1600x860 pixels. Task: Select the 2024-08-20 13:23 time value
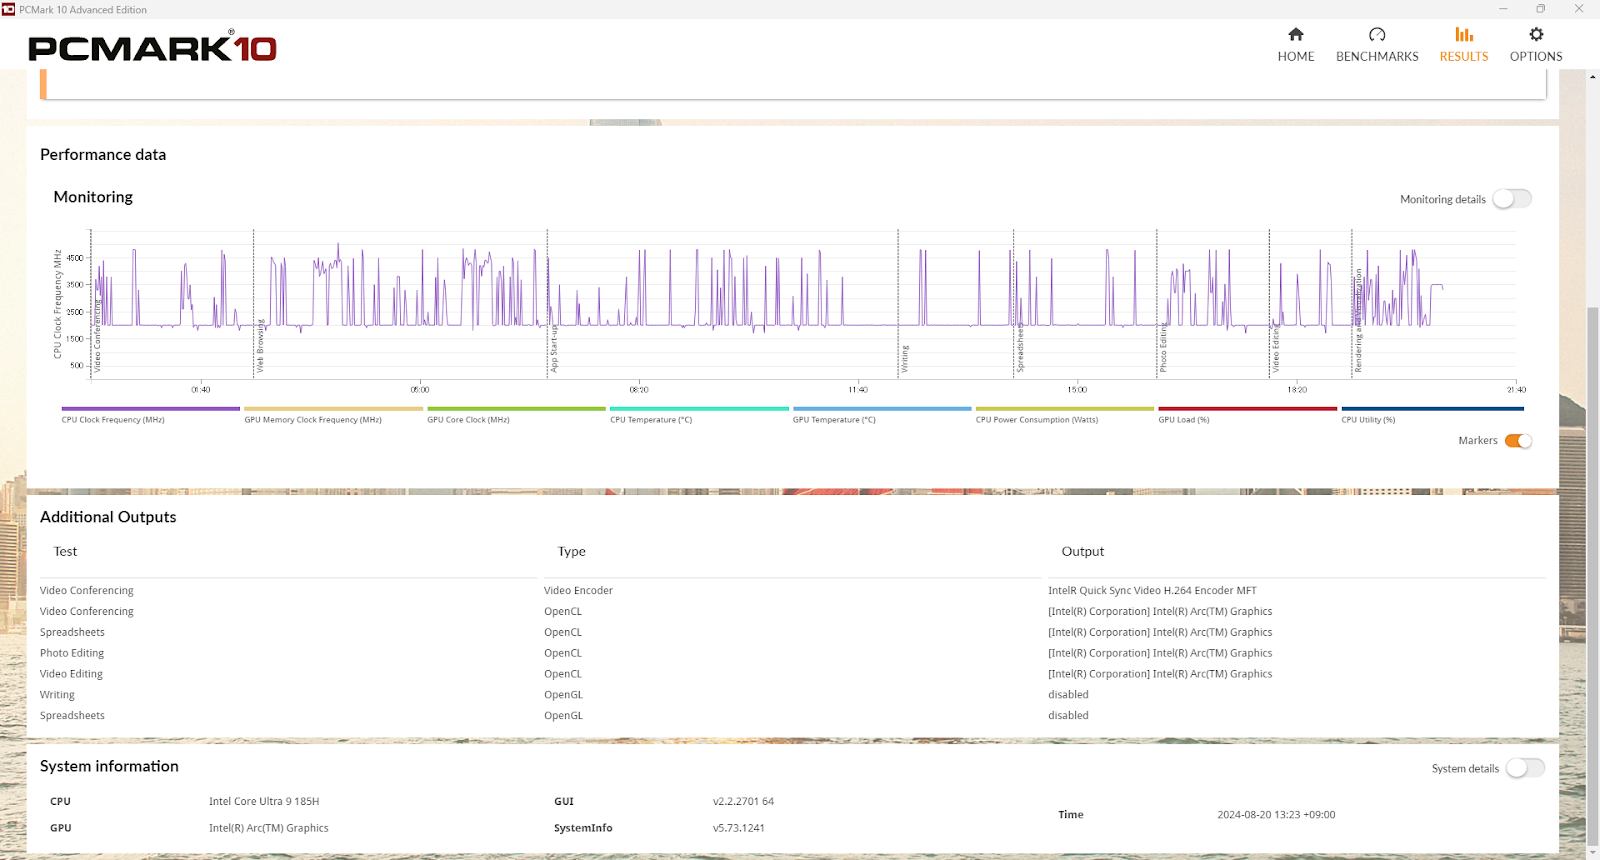click(1276, 815)
